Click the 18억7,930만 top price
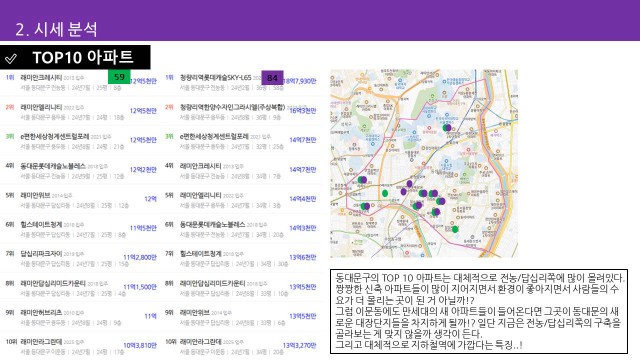Viewport: 640px width, 360px height. pos(300,81)
